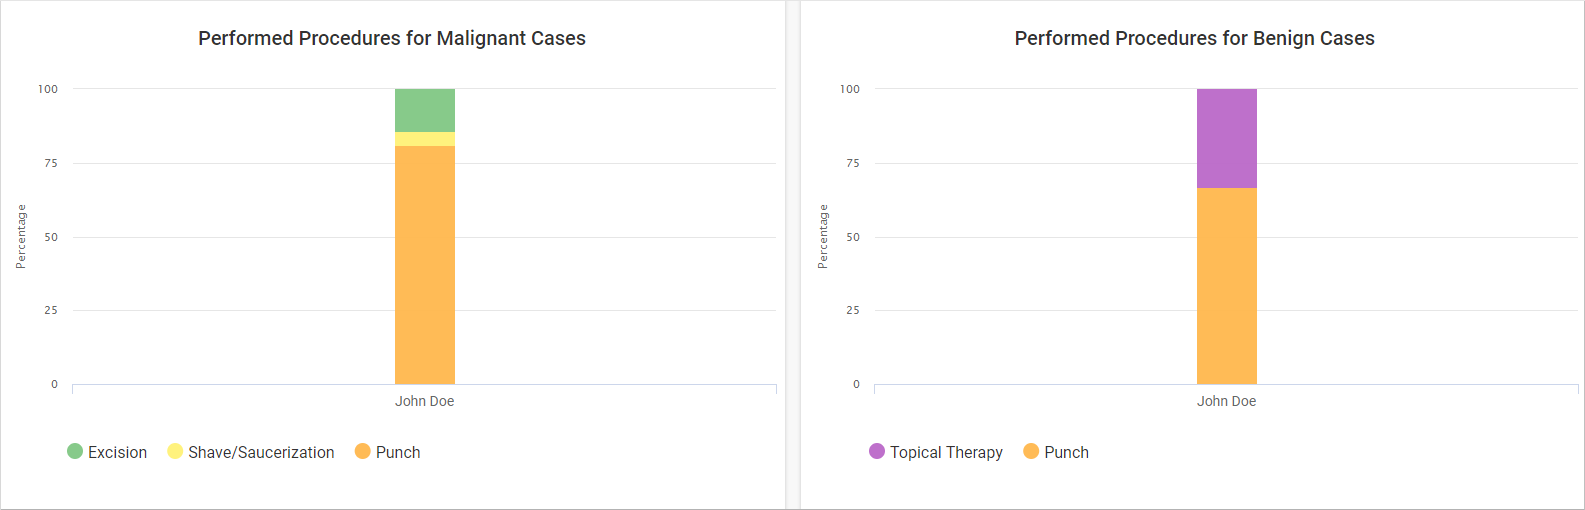
Task: Toggle Shave/Saucerization series via its legend label
Action: (261, 452)
